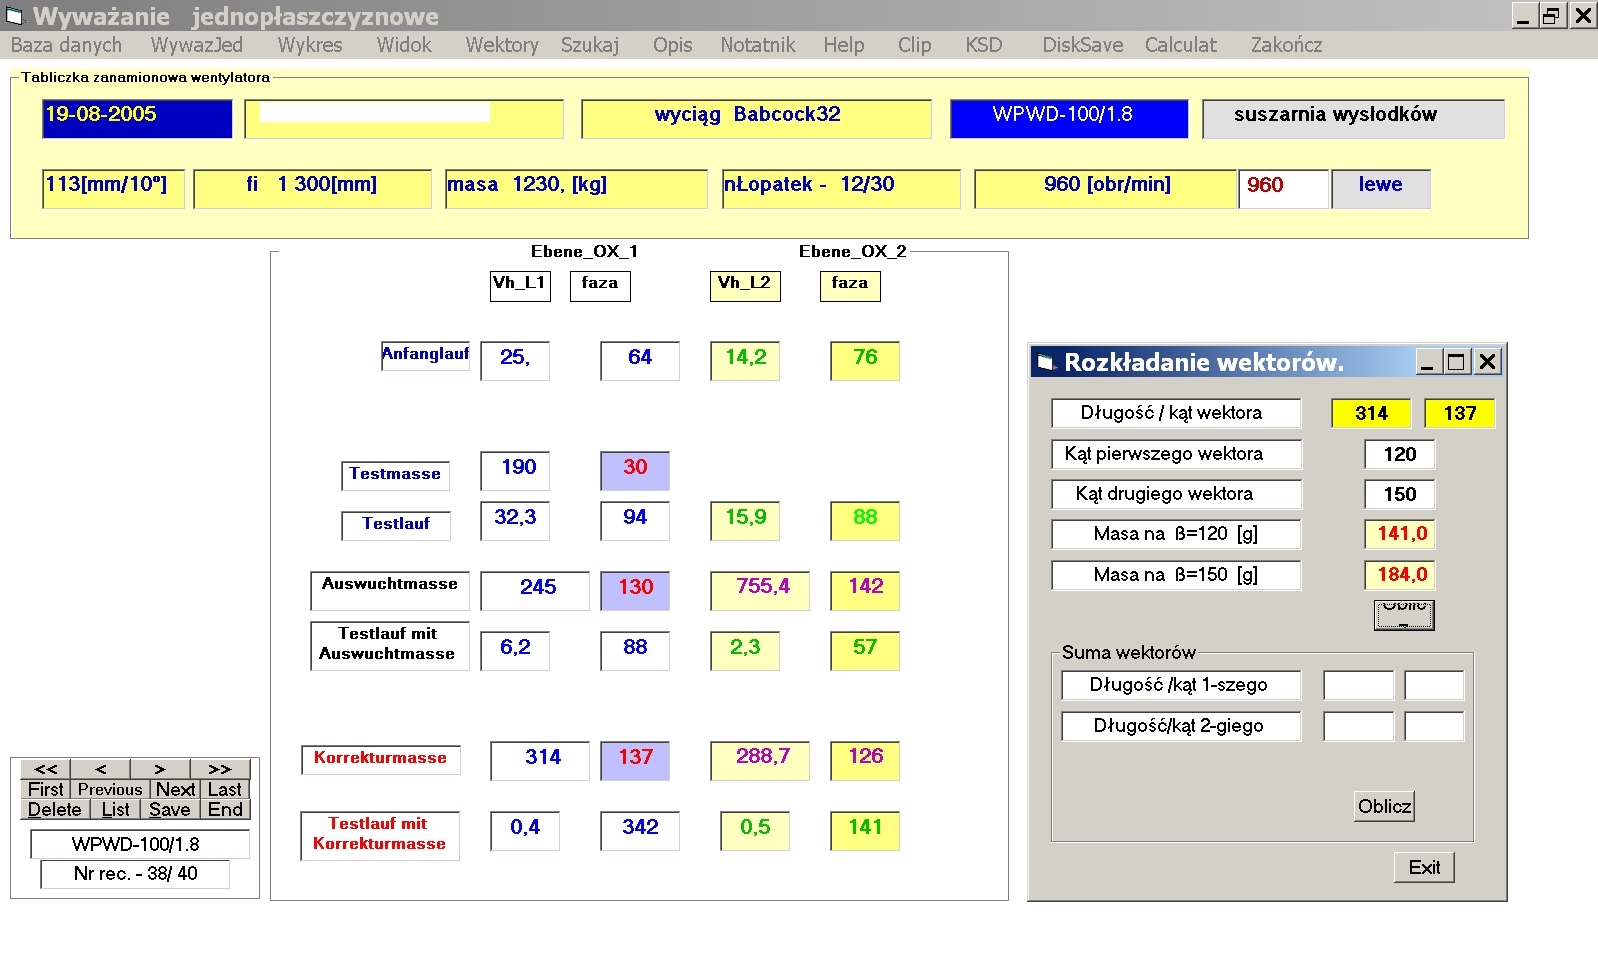The width and height of the screenshot is (1598, 973).
Task: Go to previous record with < button
Action: pos(101,769)
